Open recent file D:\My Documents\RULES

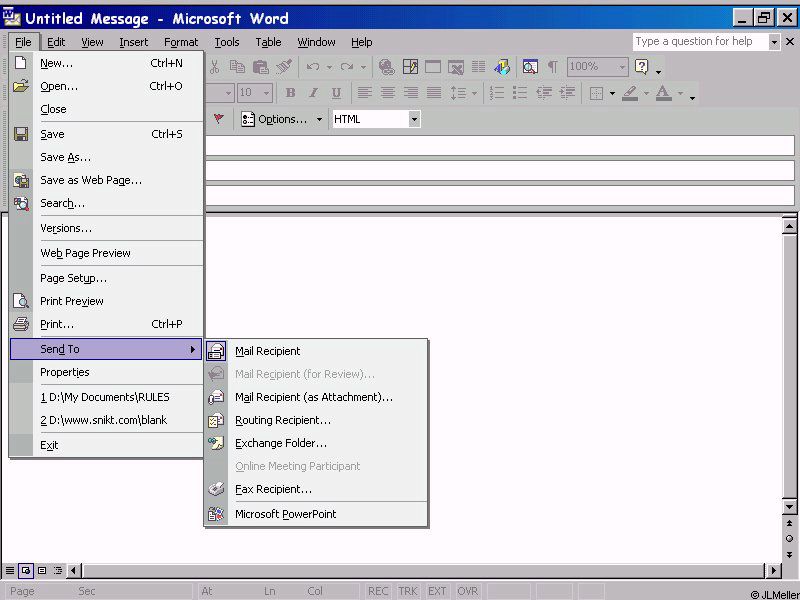[104, 397]
